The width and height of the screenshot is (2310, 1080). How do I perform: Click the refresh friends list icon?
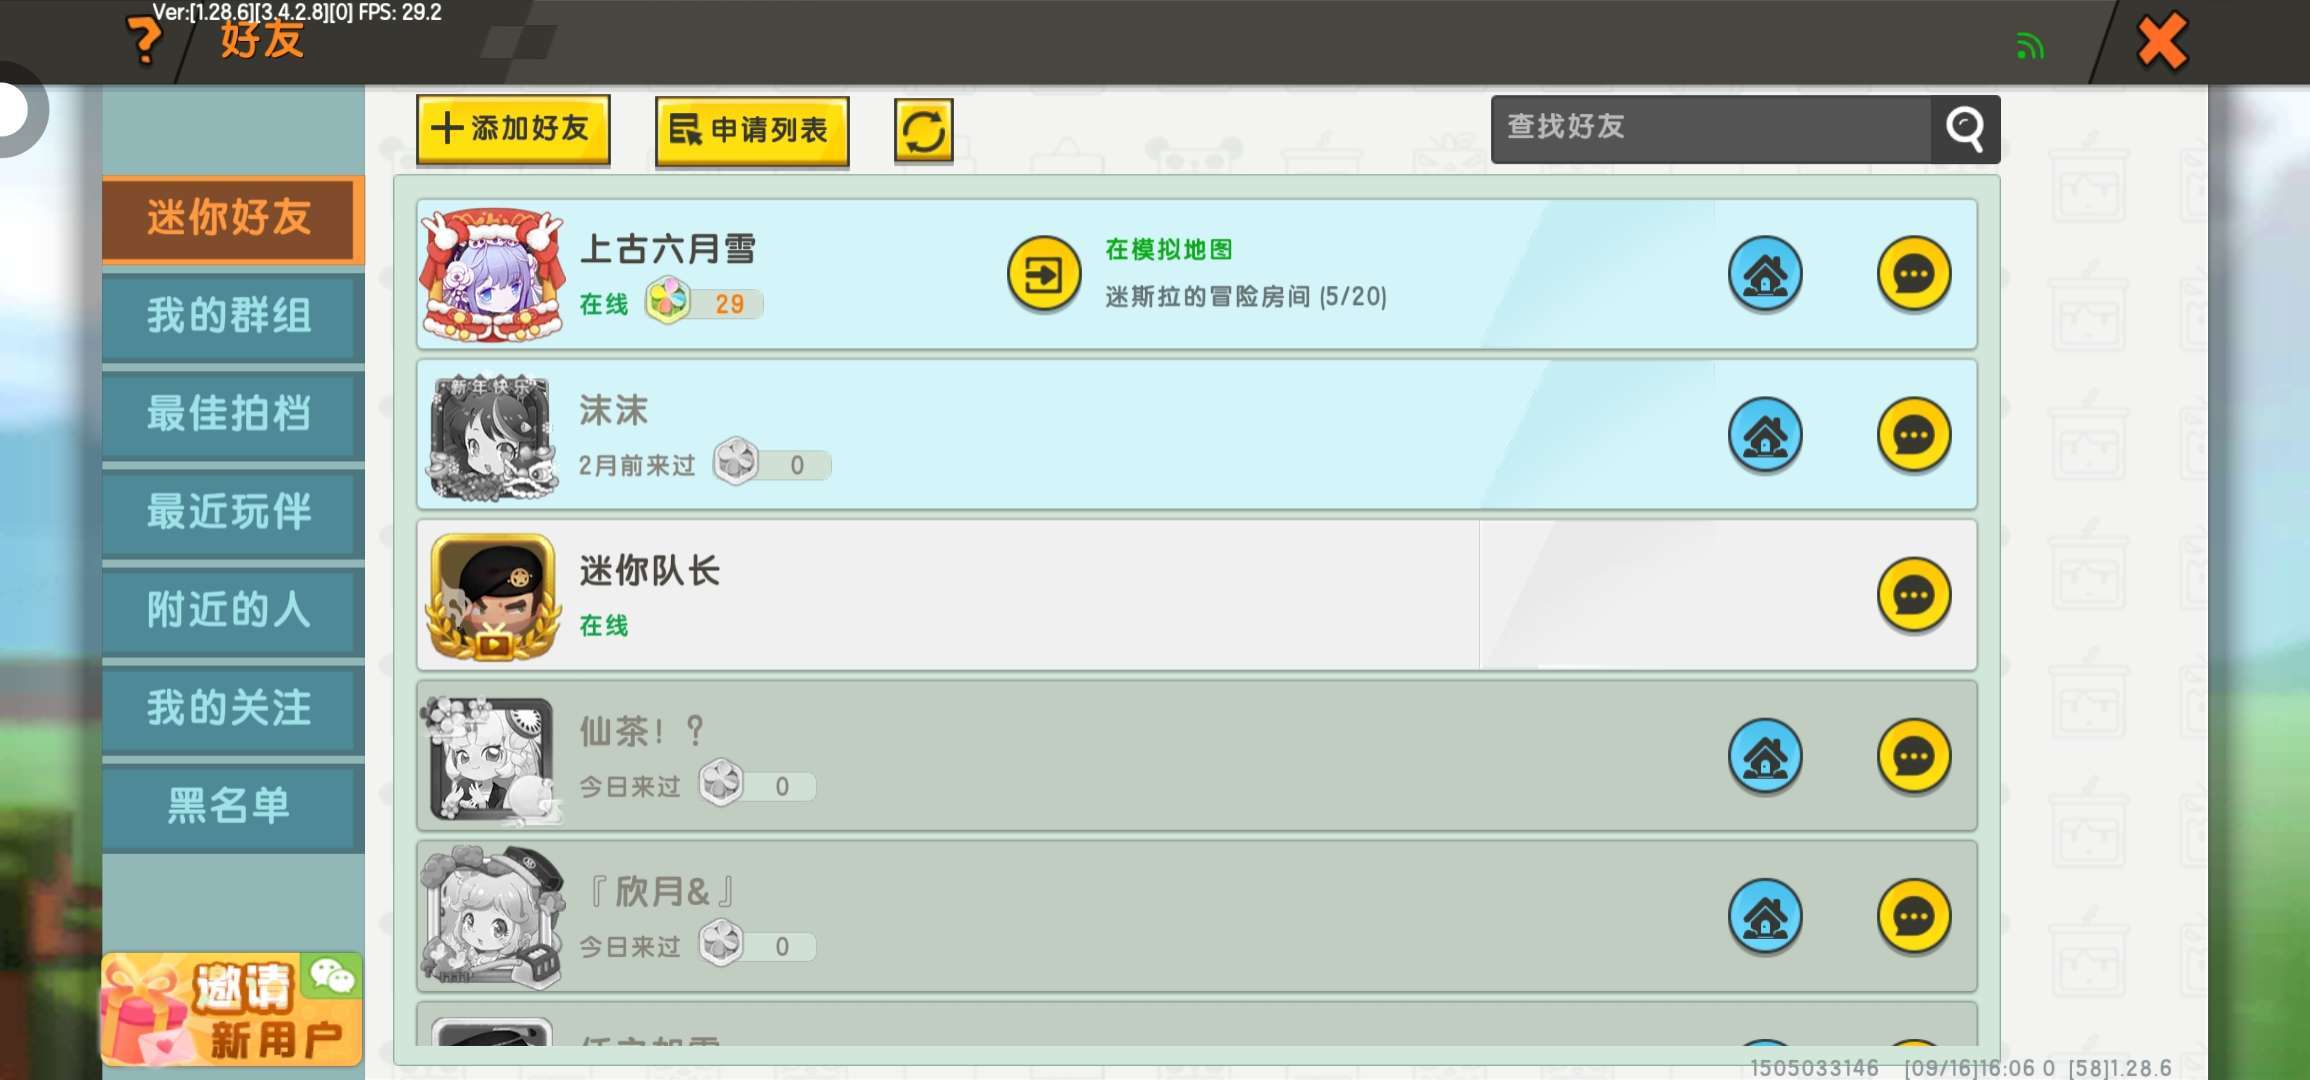pyautogui.click(x=923, y=131)
